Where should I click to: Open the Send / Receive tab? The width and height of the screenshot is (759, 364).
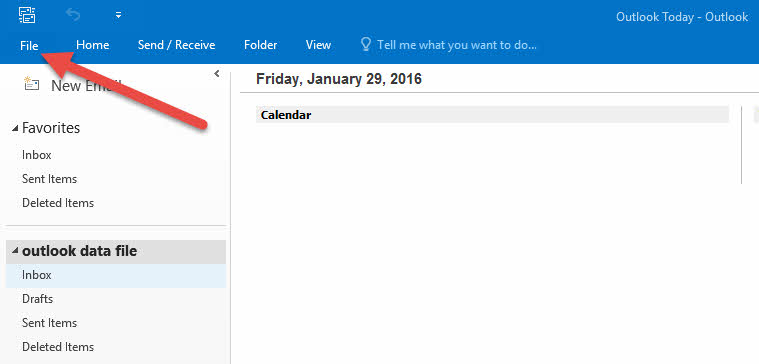click(x=176, y=46)
